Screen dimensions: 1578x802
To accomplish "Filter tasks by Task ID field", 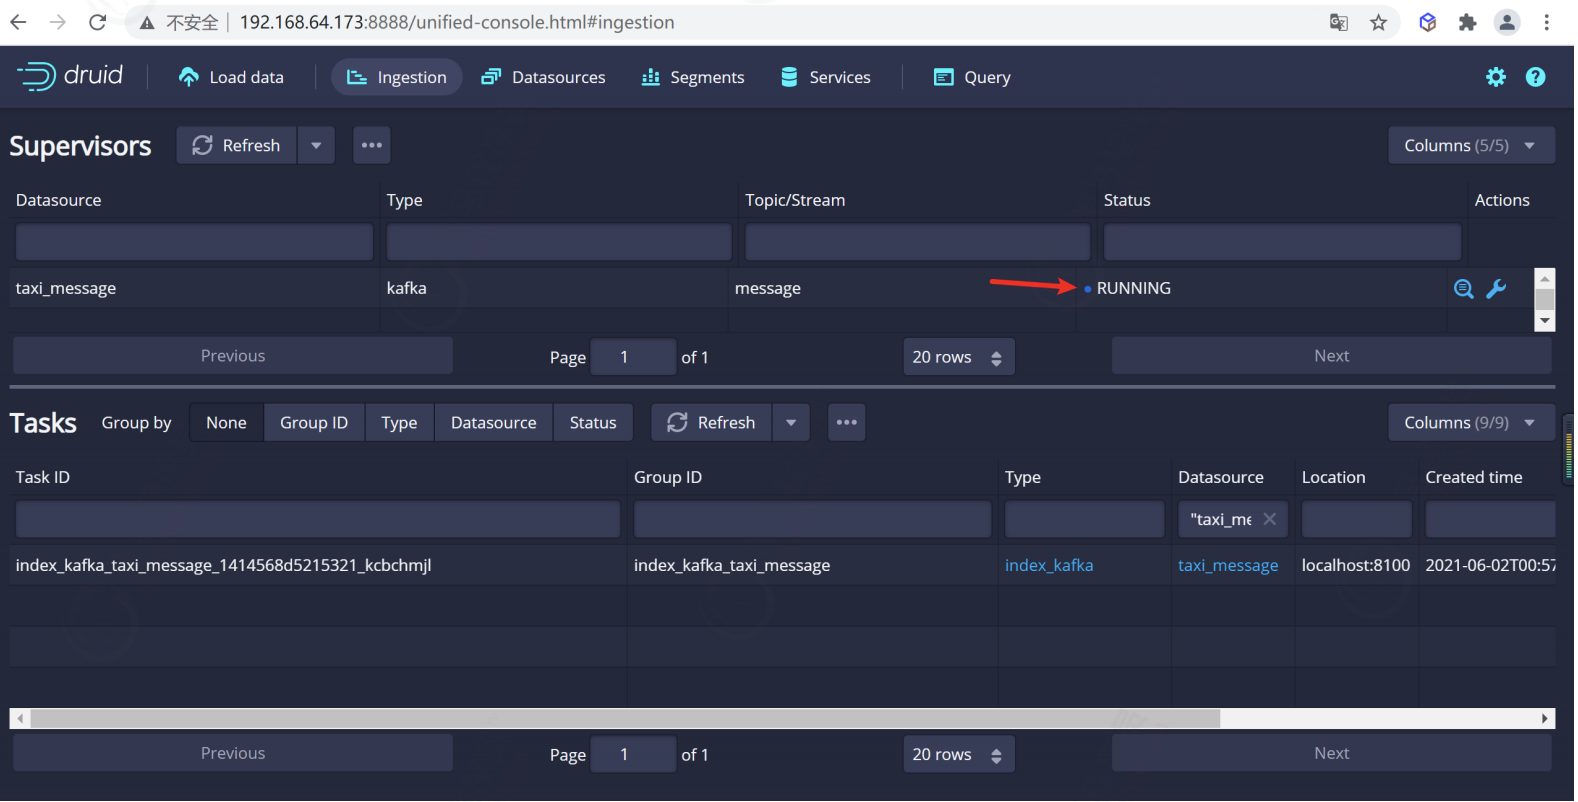I will click(318, 519).
